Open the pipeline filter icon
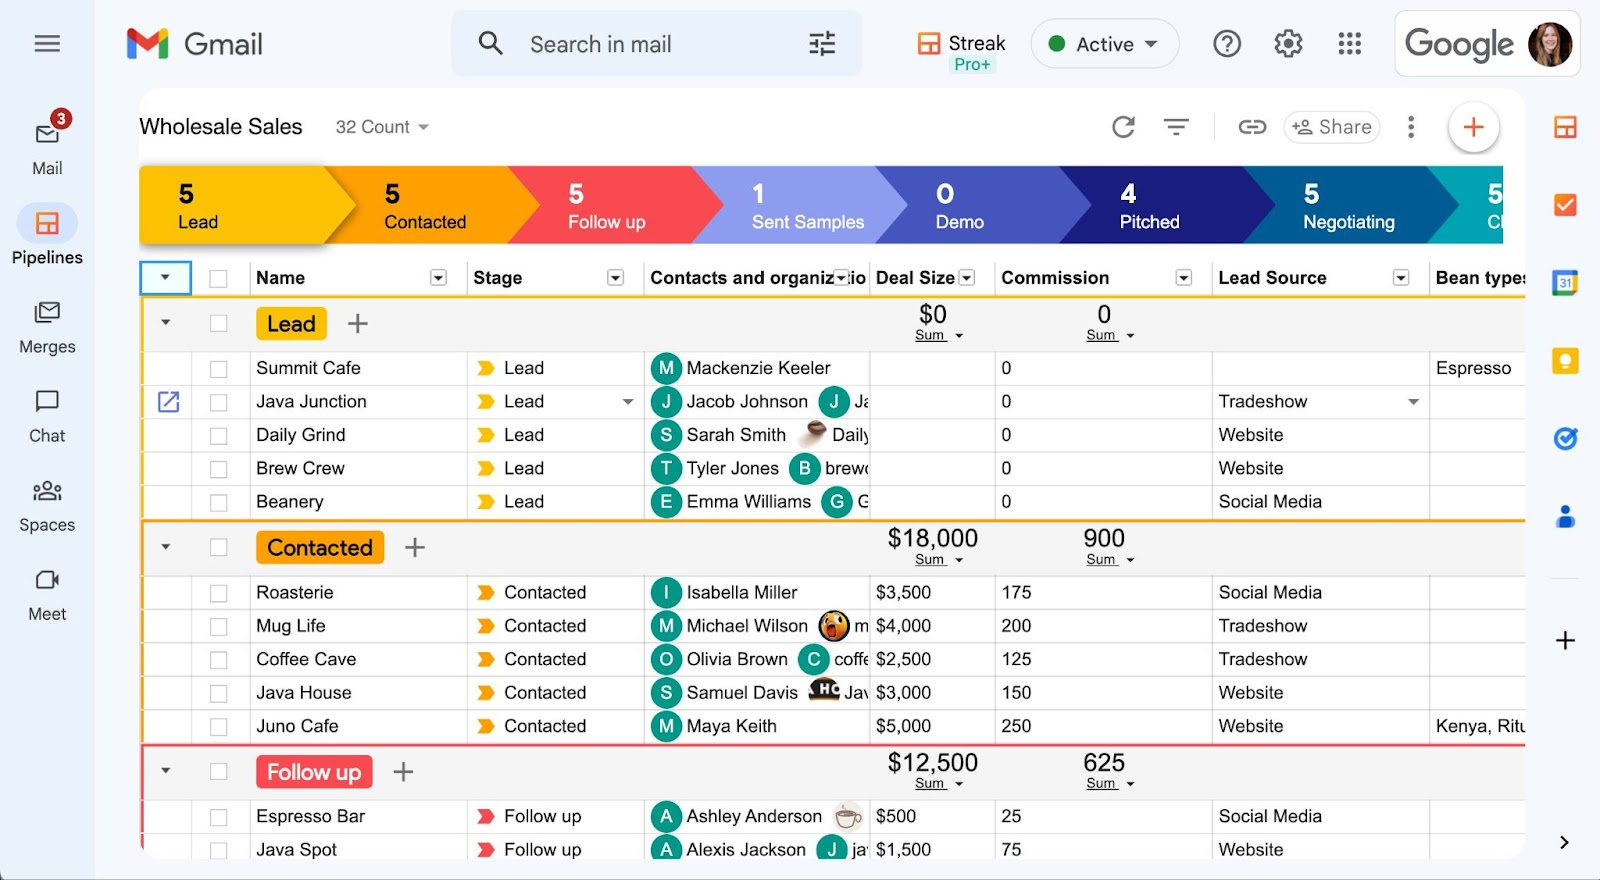 coord(1176,127)
